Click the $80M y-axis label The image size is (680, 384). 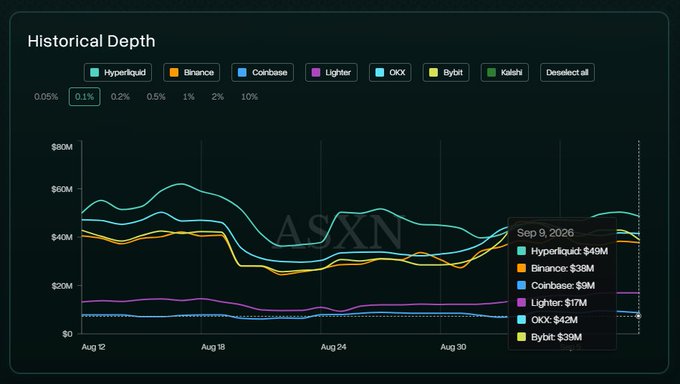(62, 147)
